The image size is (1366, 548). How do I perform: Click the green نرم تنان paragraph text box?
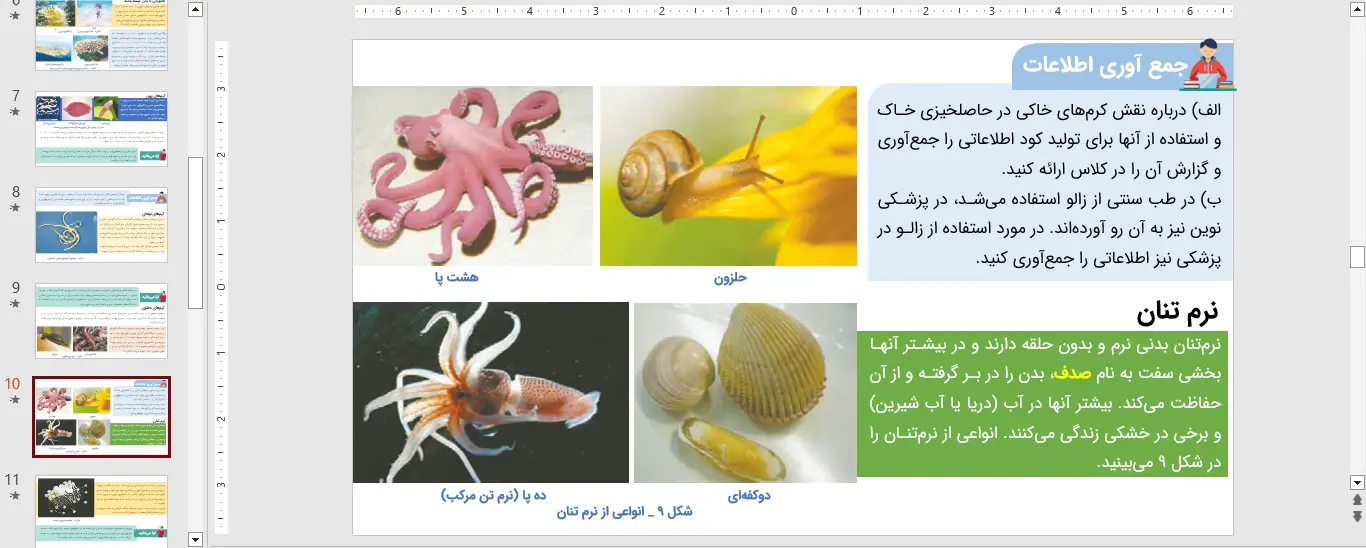pos(1042,404)
